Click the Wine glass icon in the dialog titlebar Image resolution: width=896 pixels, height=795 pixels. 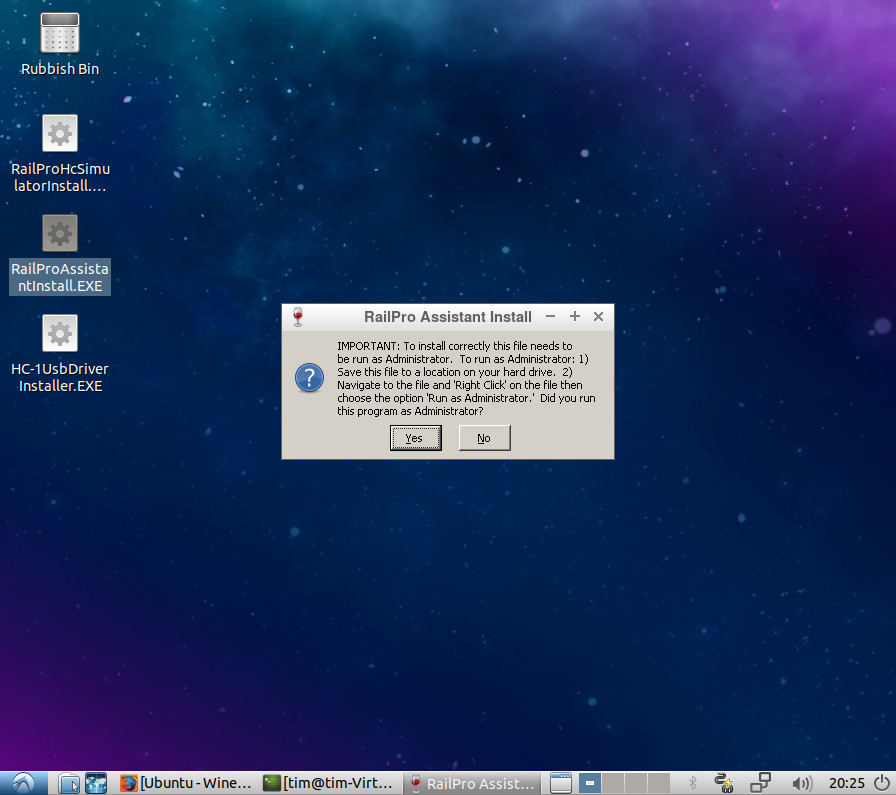(297, 316)
